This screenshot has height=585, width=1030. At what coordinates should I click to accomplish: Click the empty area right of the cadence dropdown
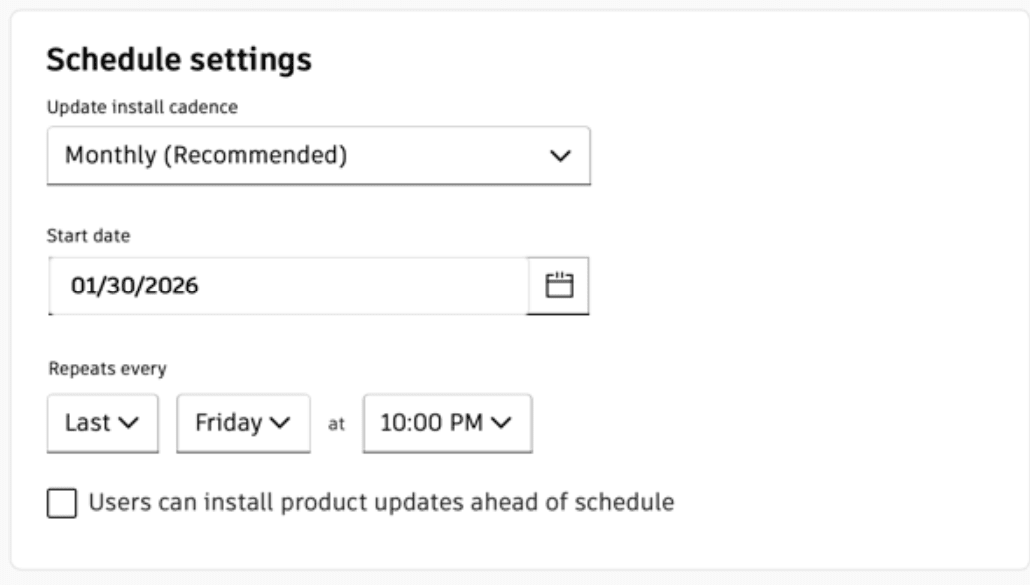click(800, 156)
